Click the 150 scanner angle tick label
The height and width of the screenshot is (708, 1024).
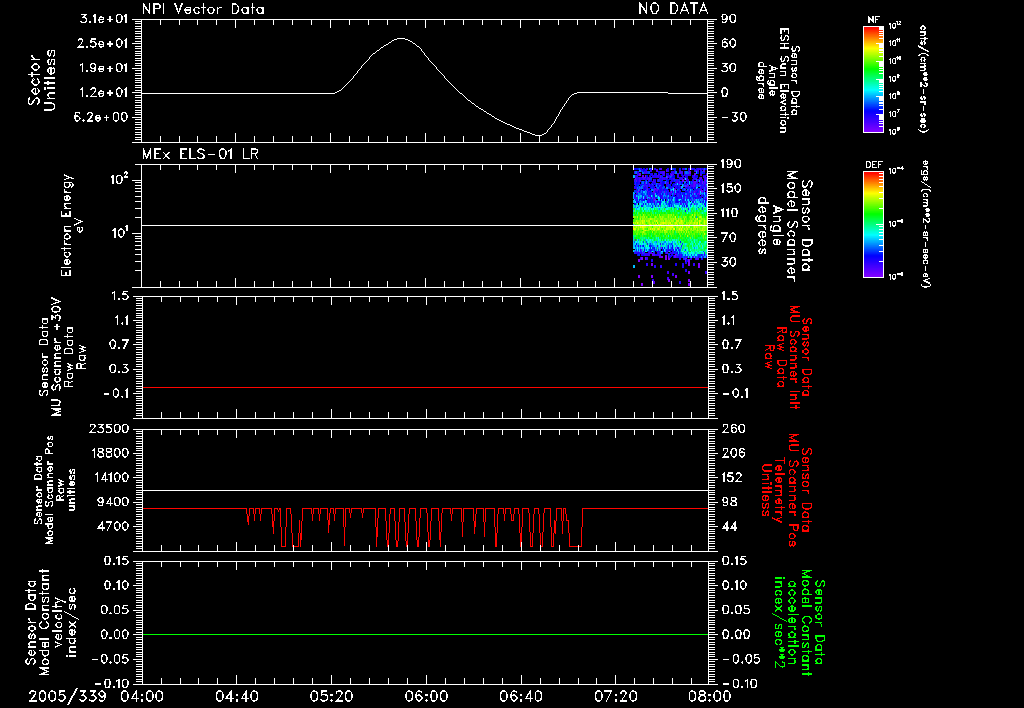point(731,188)
